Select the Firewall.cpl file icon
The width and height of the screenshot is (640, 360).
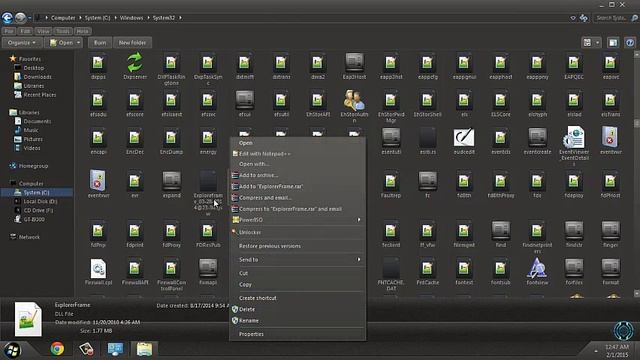click(x=98, y=268)
